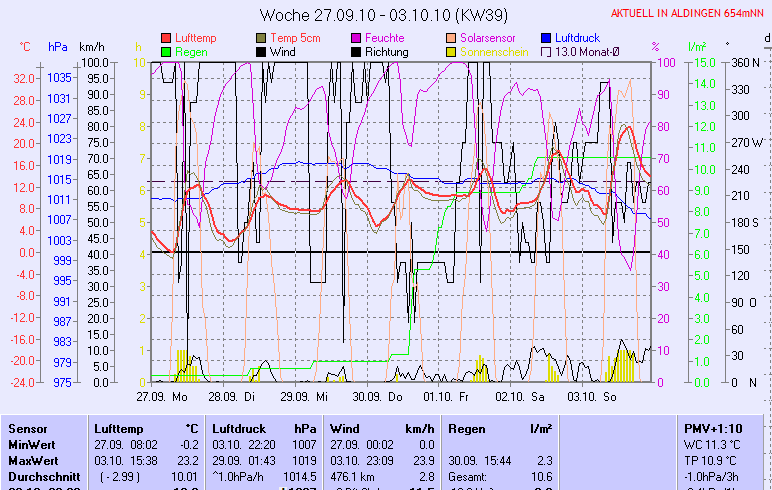Click the green Regen legend square
772x490 pixels.
pos(166,51)
